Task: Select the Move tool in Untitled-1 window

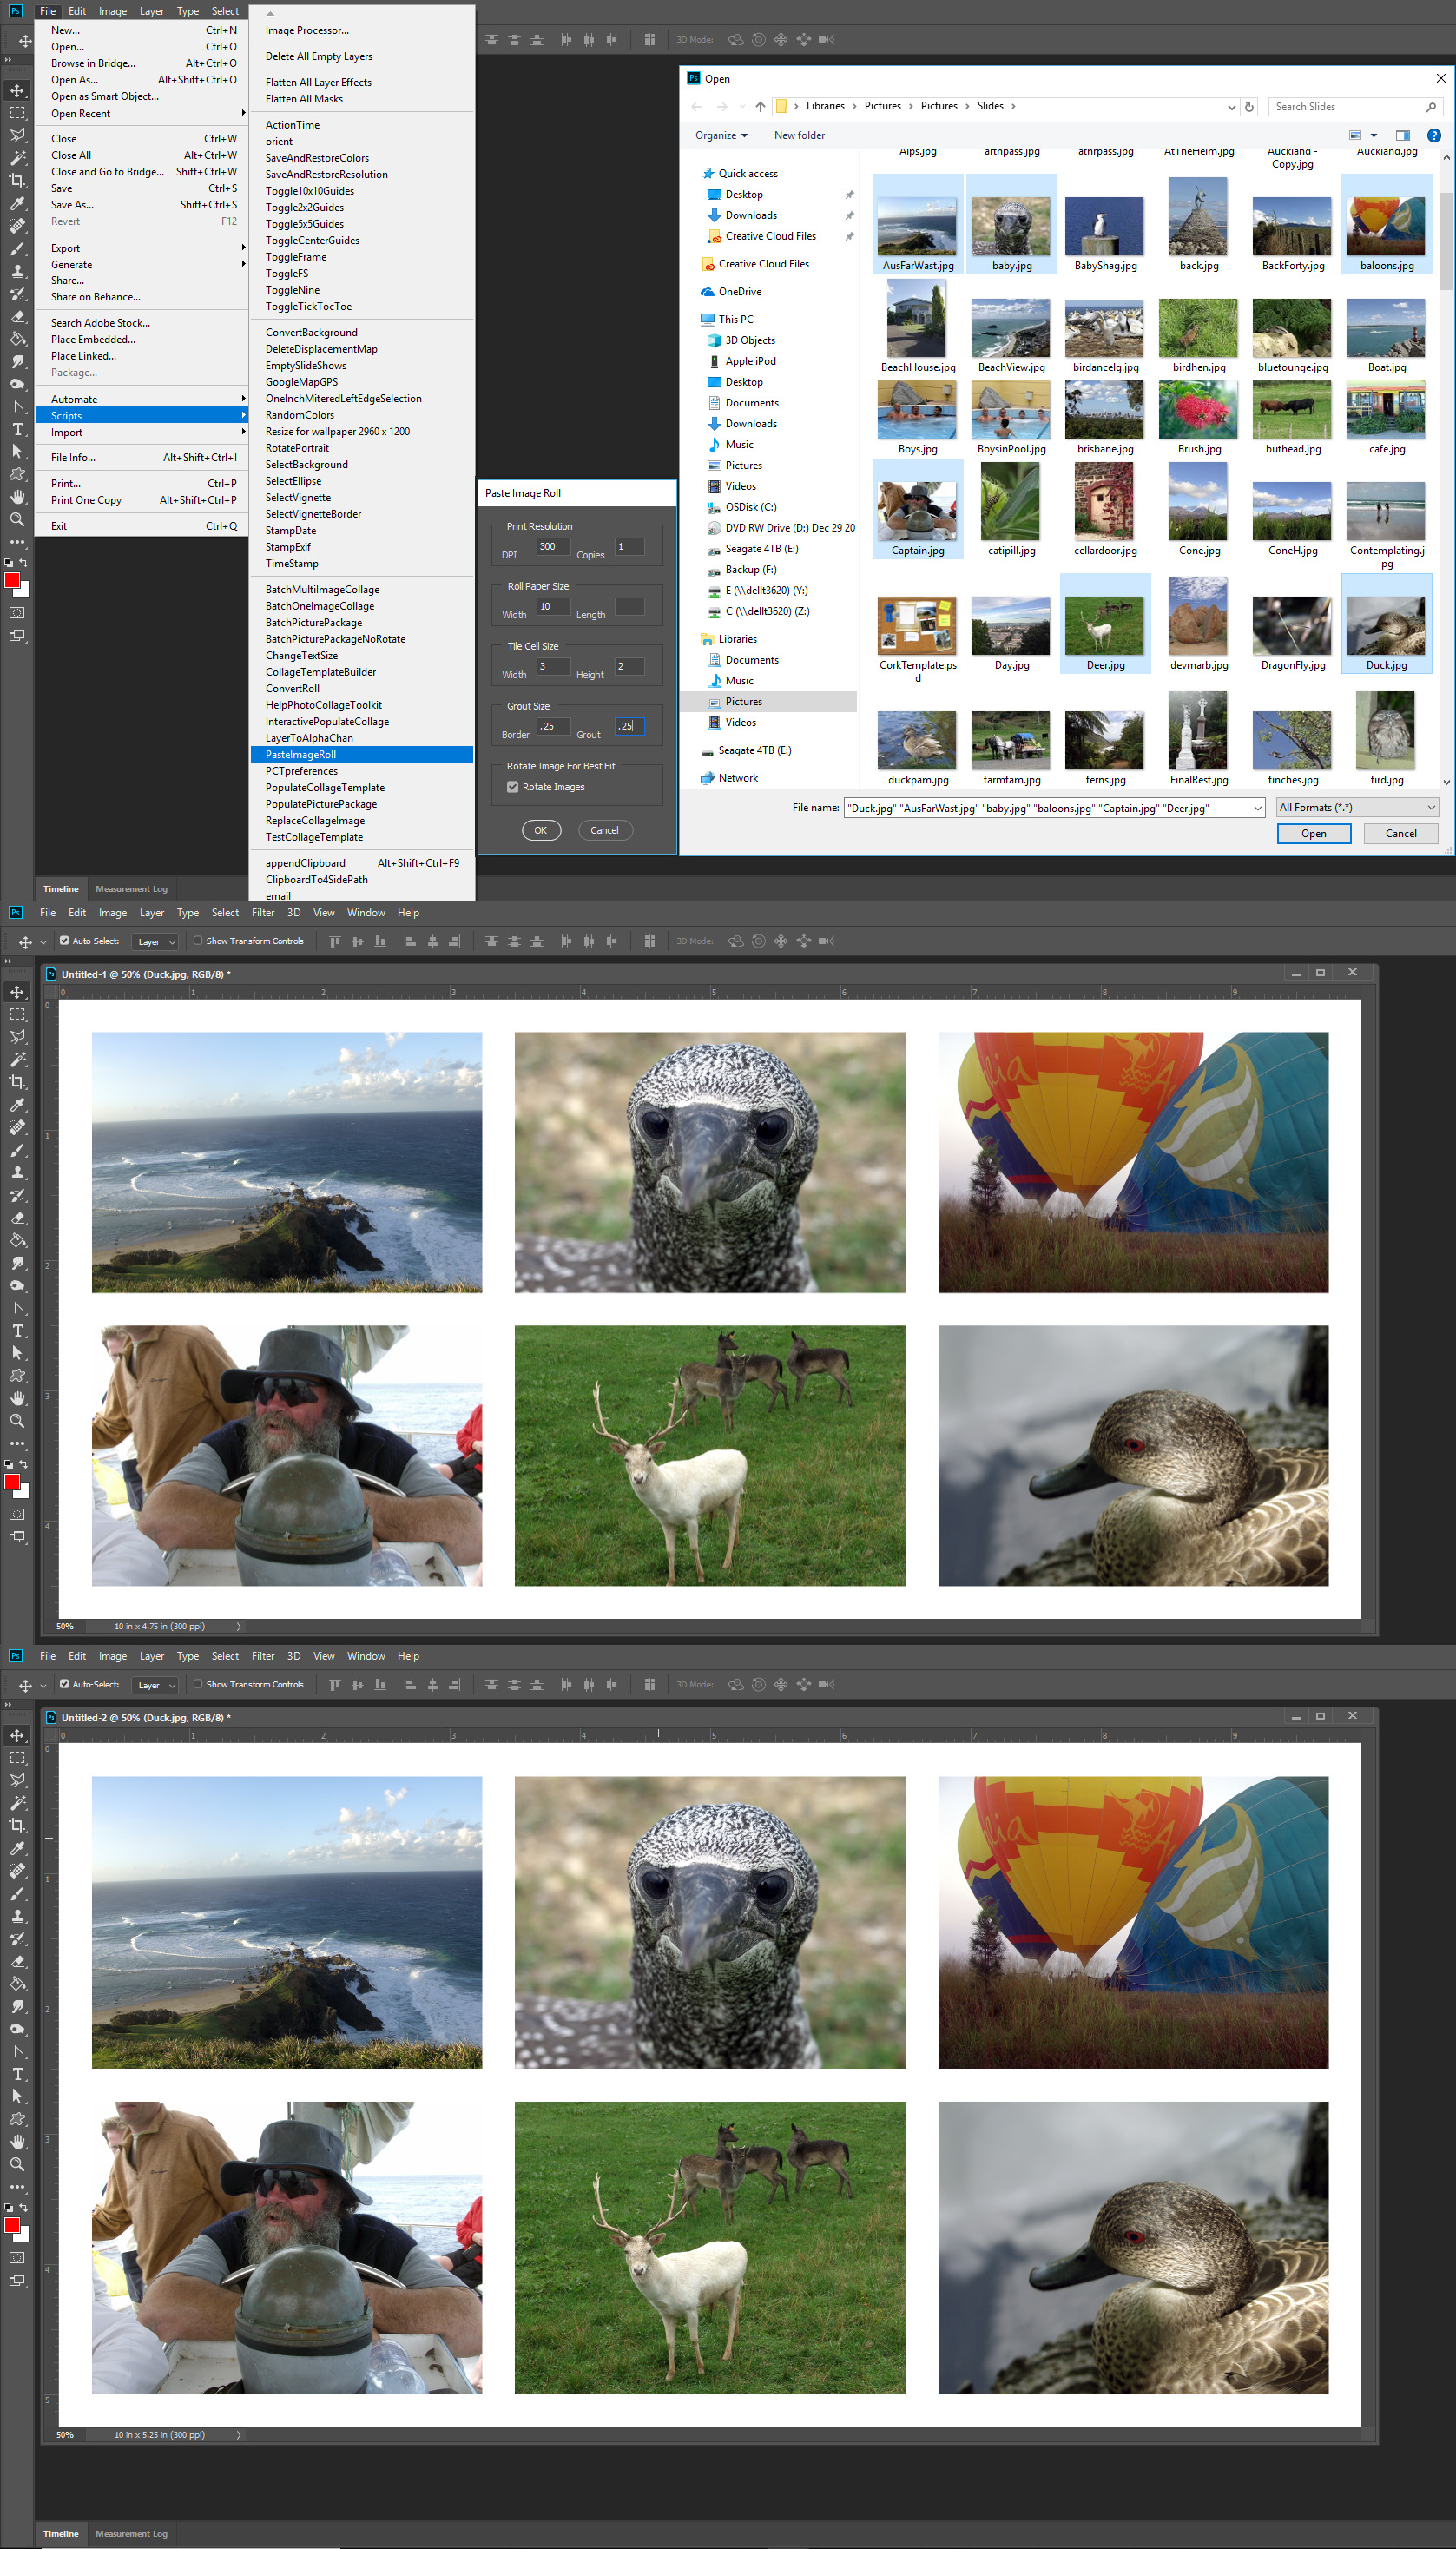Action: click(17, 992)
